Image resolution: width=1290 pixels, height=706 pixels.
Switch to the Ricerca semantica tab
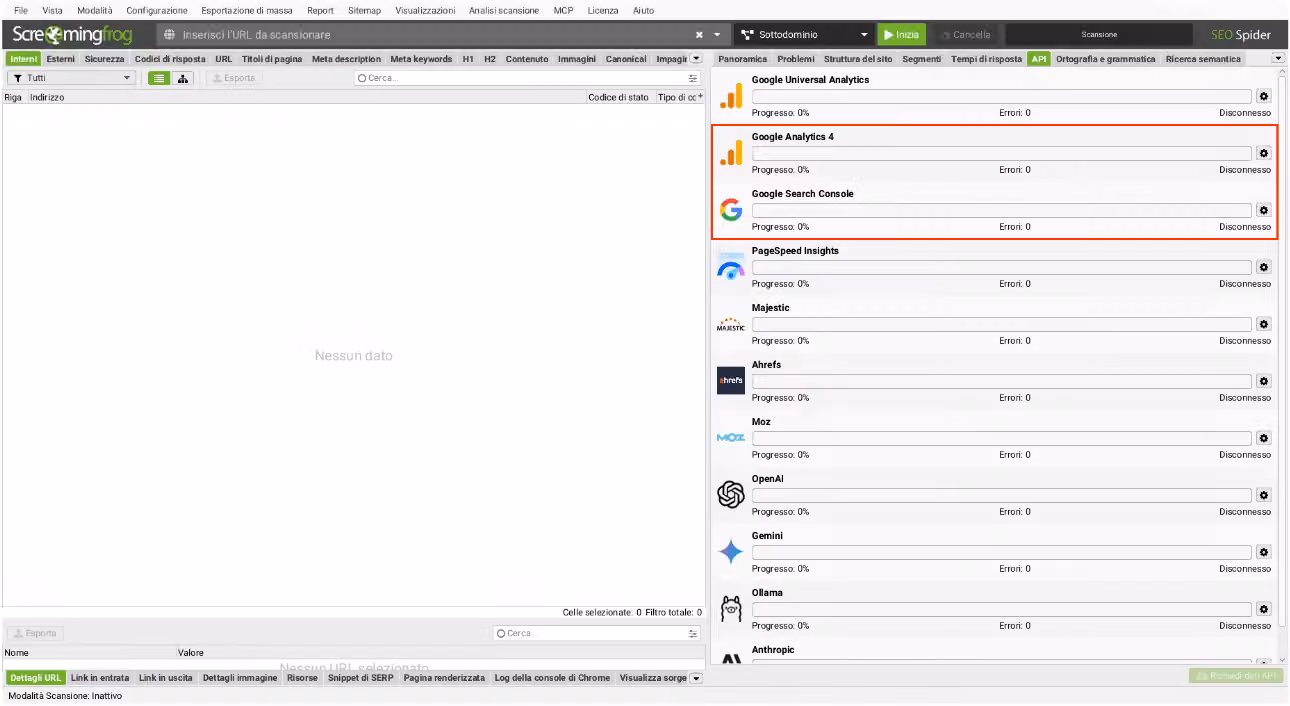coord(1203,59)
